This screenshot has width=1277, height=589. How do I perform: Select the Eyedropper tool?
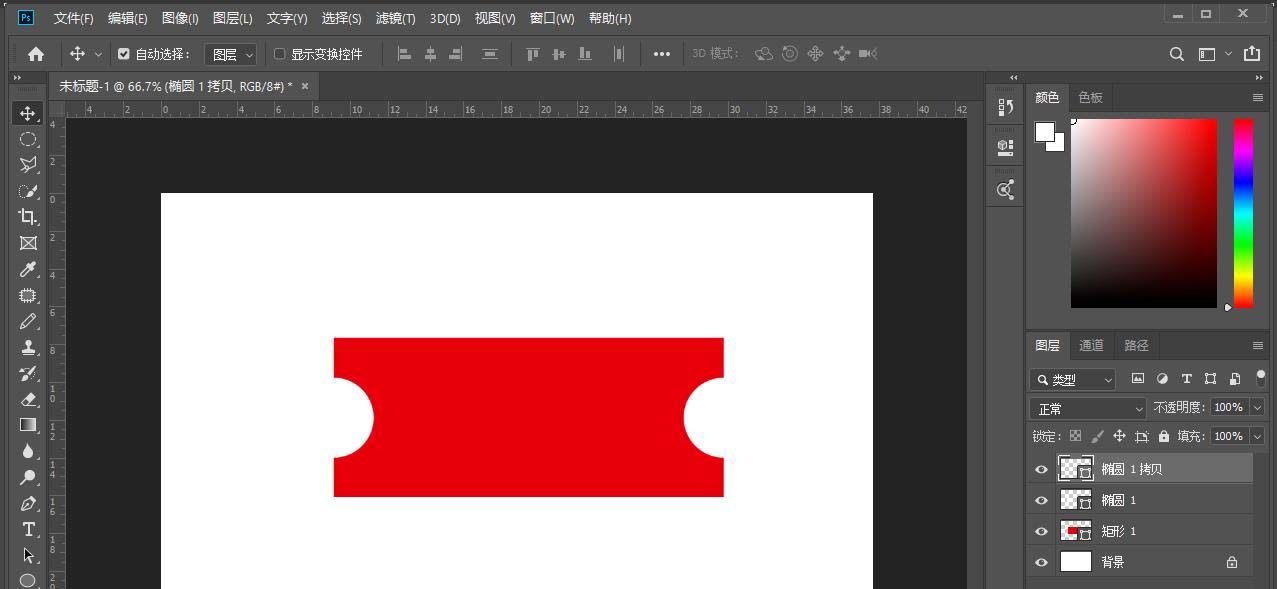point(28,269)
